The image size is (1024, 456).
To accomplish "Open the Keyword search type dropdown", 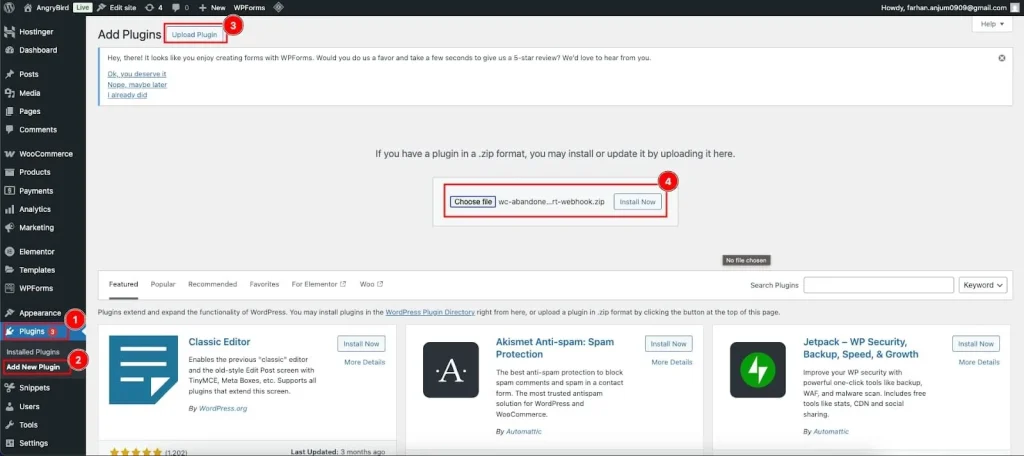I will (x=983, y=285).
